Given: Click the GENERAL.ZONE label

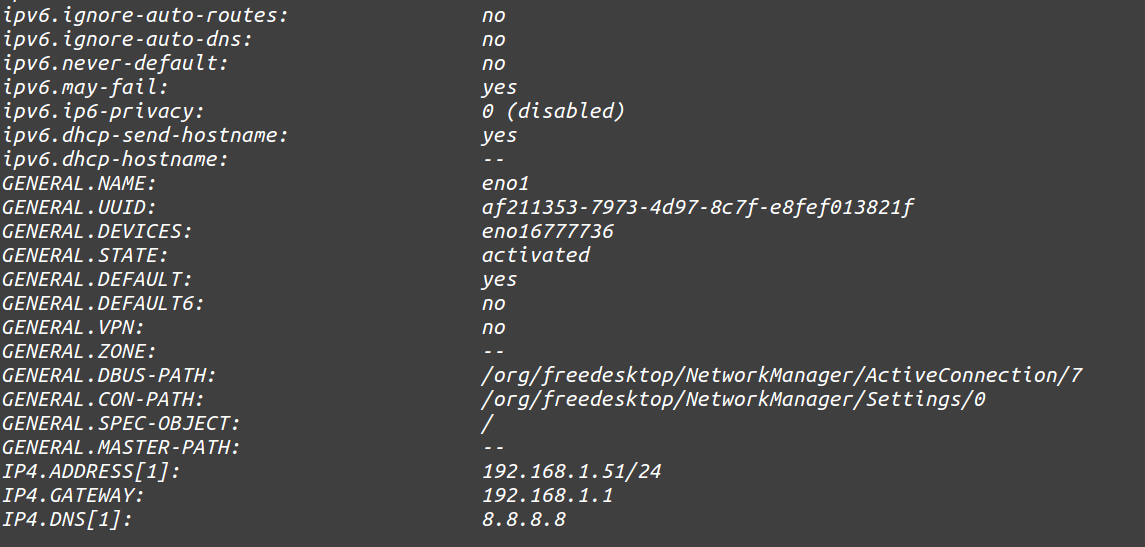Looking at the screenshot, I should pyautogui.click(x=78, y=351).
